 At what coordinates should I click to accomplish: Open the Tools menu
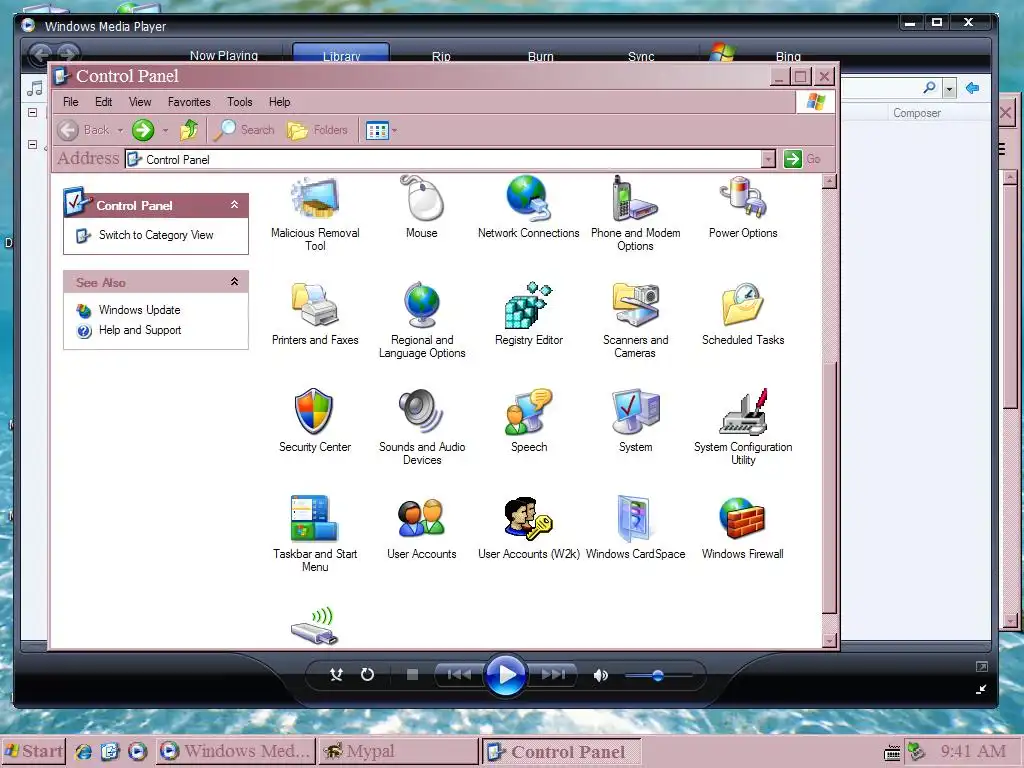240,102
